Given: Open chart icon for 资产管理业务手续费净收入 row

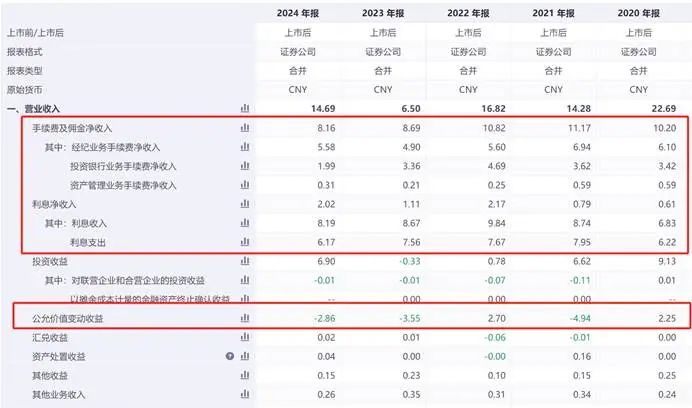Looking at the screenshot, I should pos(245,185).
